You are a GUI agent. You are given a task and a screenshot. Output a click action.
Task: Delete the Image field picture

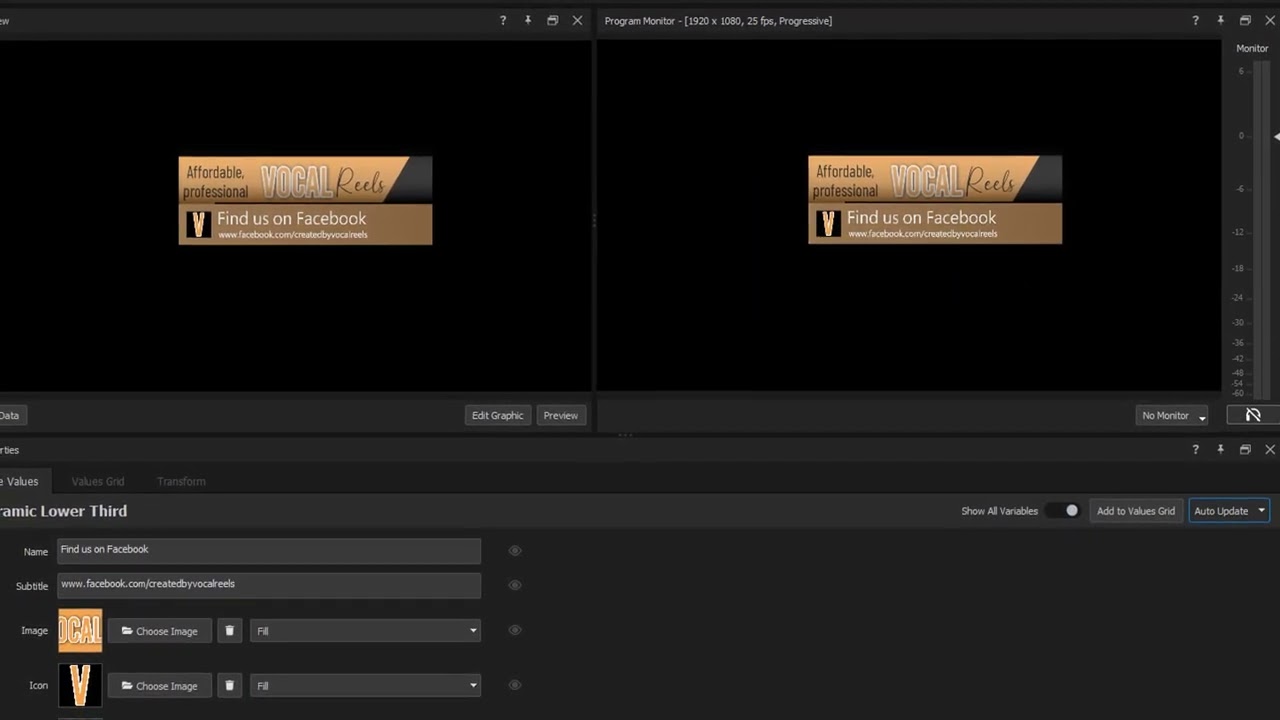[229, 631]
